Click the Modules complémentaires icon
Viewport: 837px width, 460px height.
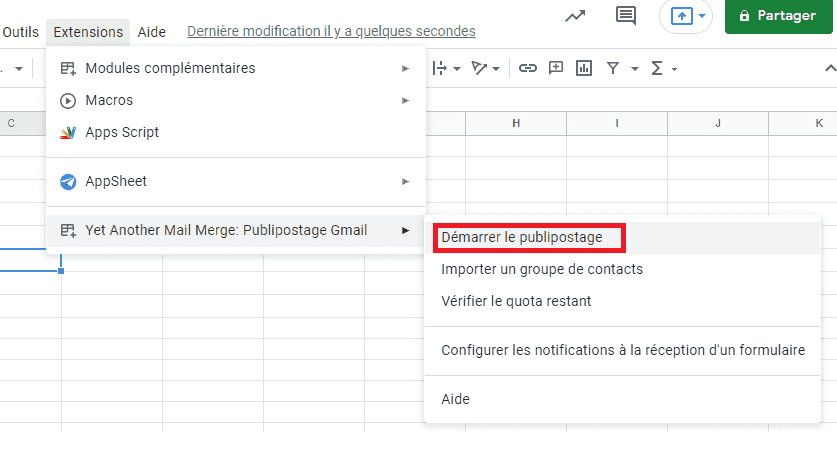tap(68, 68)
